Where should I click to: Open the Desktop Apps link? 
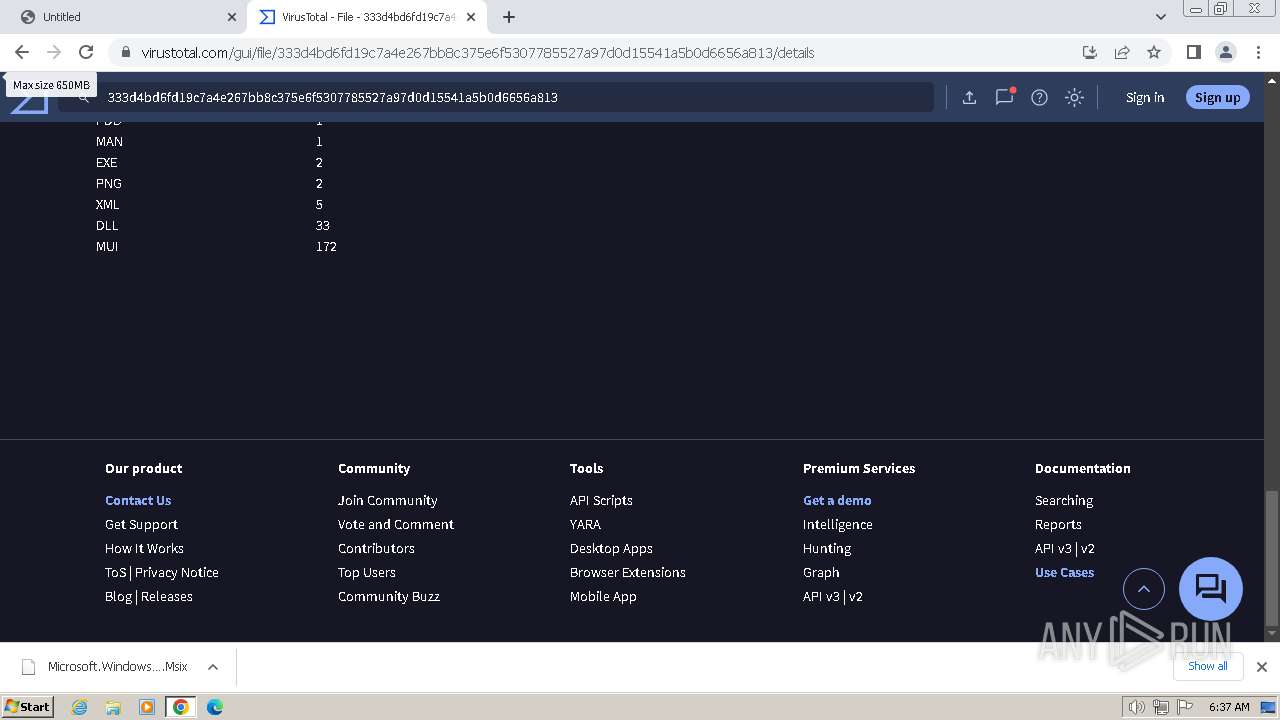point(611,548)
